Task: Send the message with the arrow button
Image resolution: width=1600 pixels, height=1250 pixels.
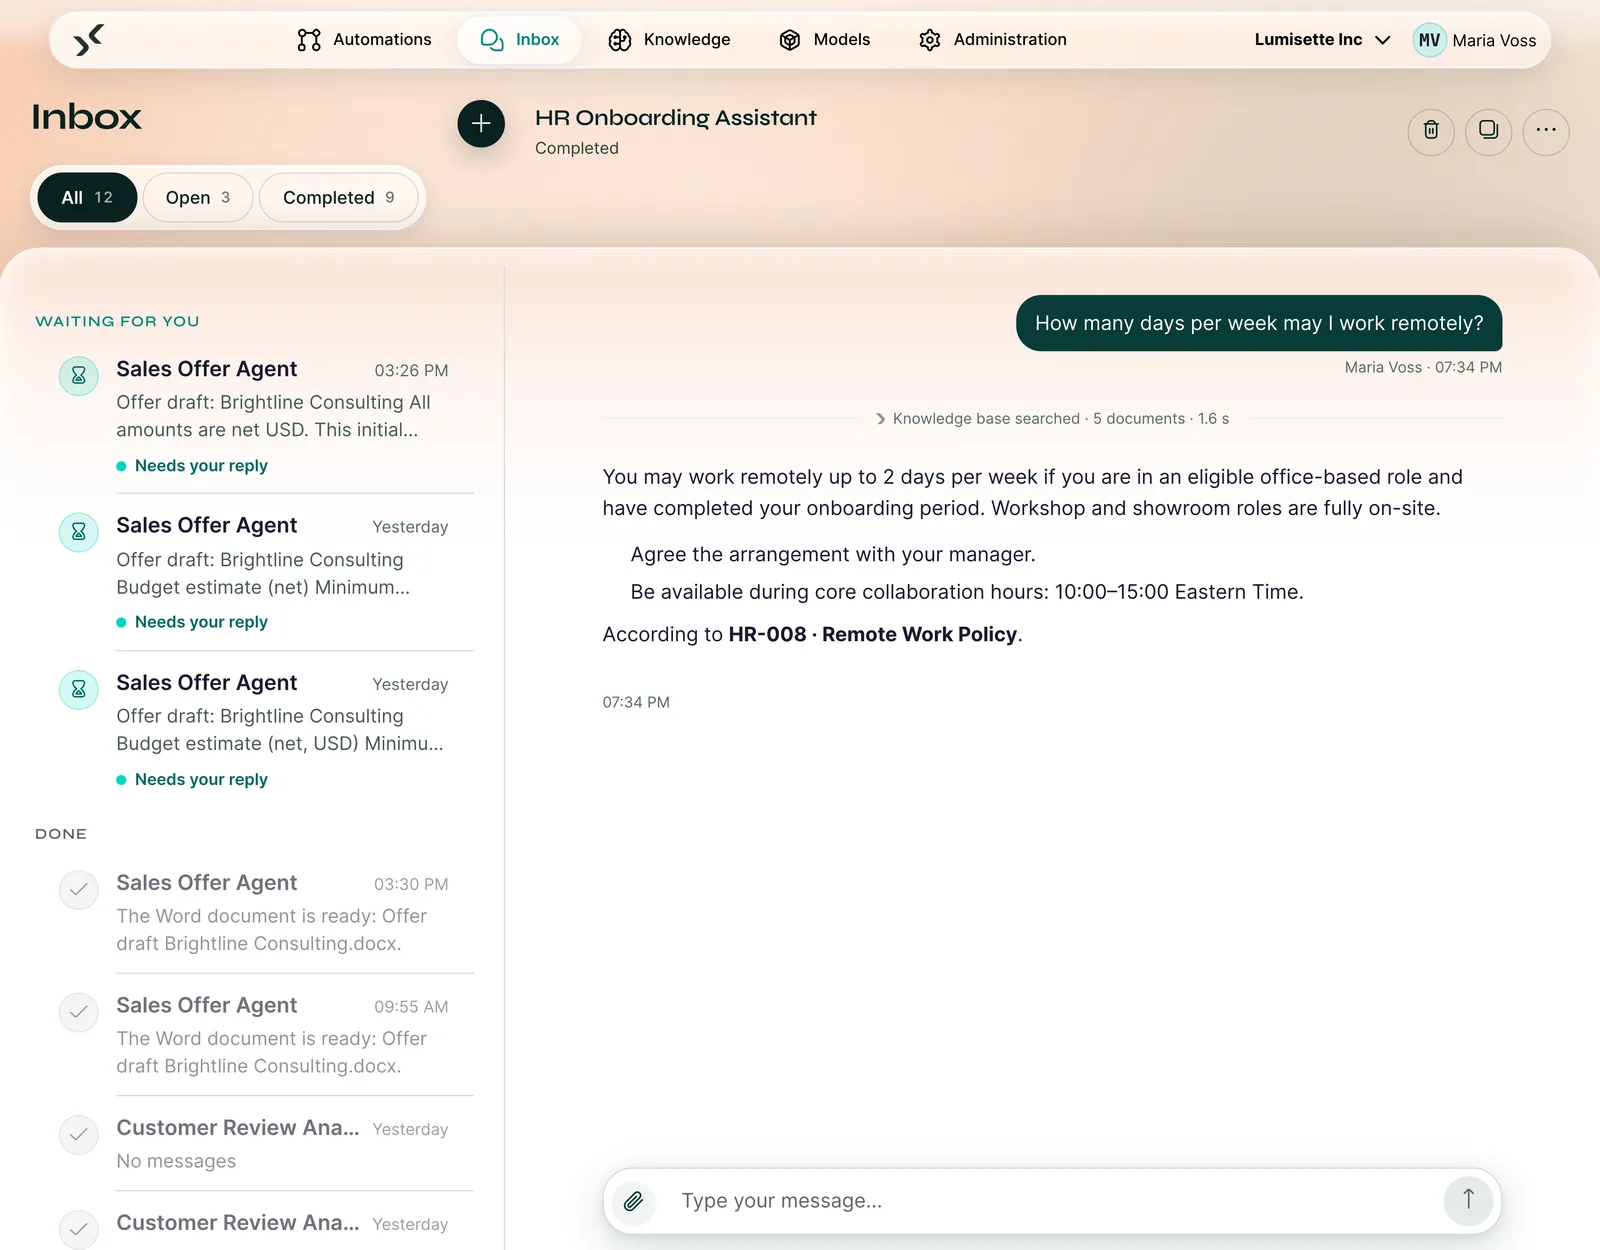Action: (x=1468, y=1200)
